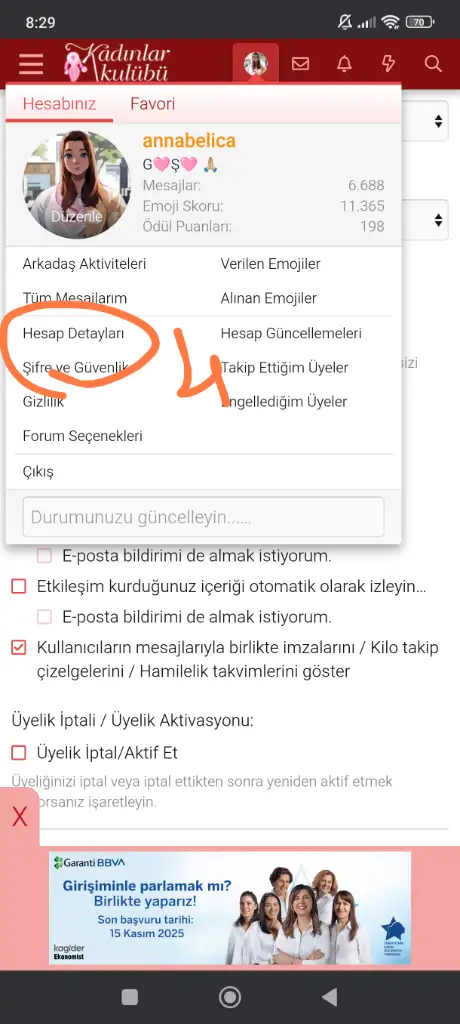Select the Hesabınız tab
The height and width of the screenshot is (1024, 460).
(59, 104)
